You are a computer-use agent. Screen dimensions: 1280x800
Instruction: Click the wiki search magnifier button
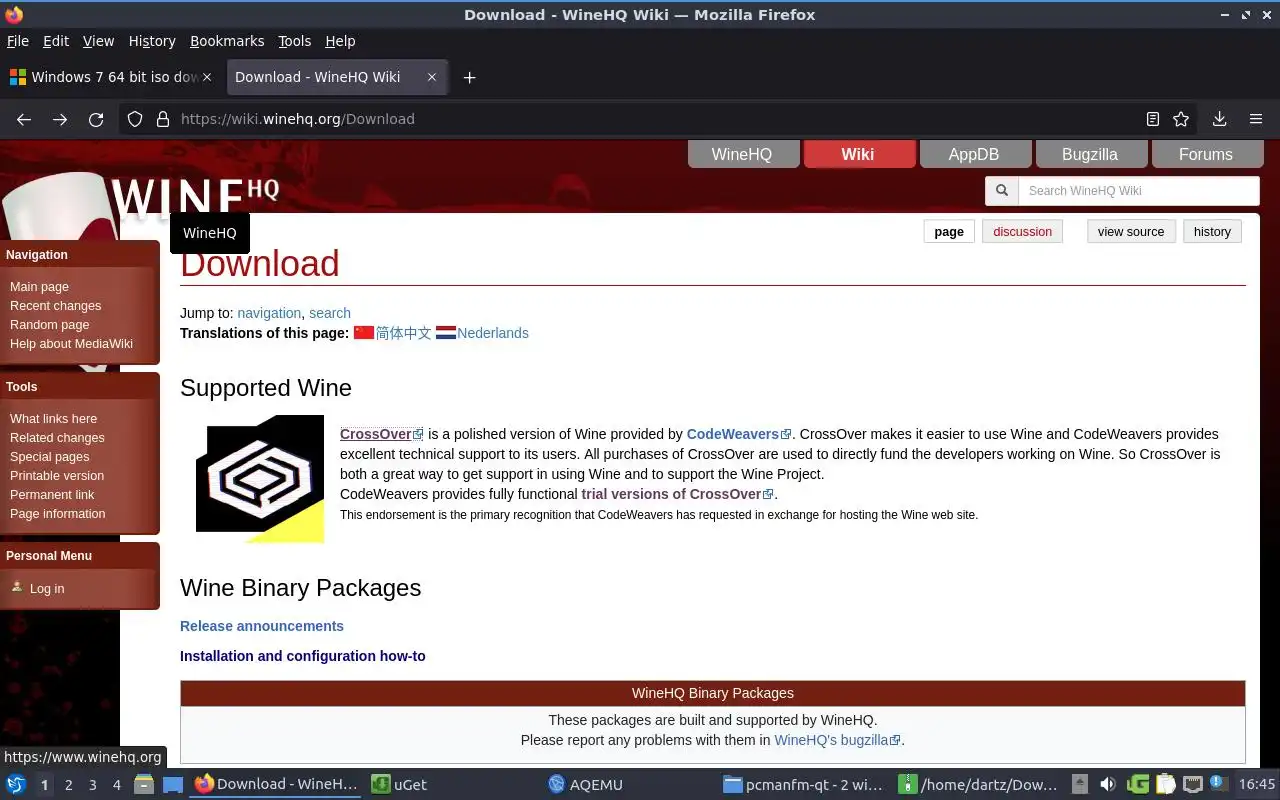coord(1002,191)
